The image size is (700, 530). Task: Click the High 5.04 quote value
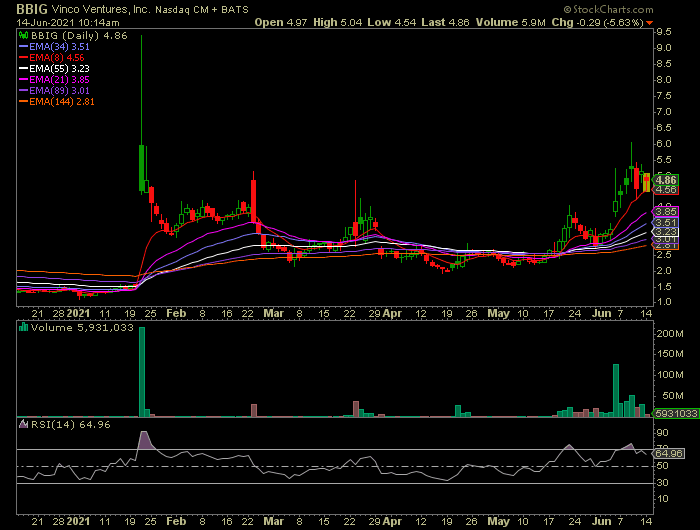338,22
